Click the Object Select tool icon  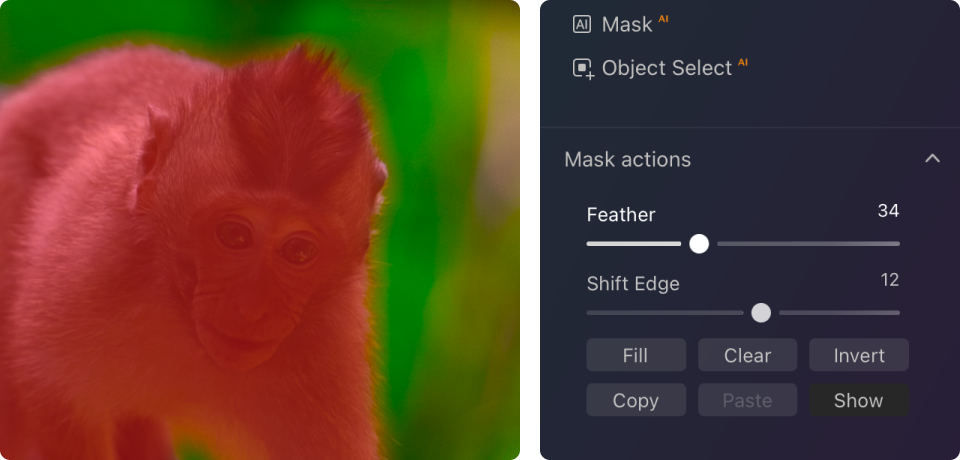[583, 68]
